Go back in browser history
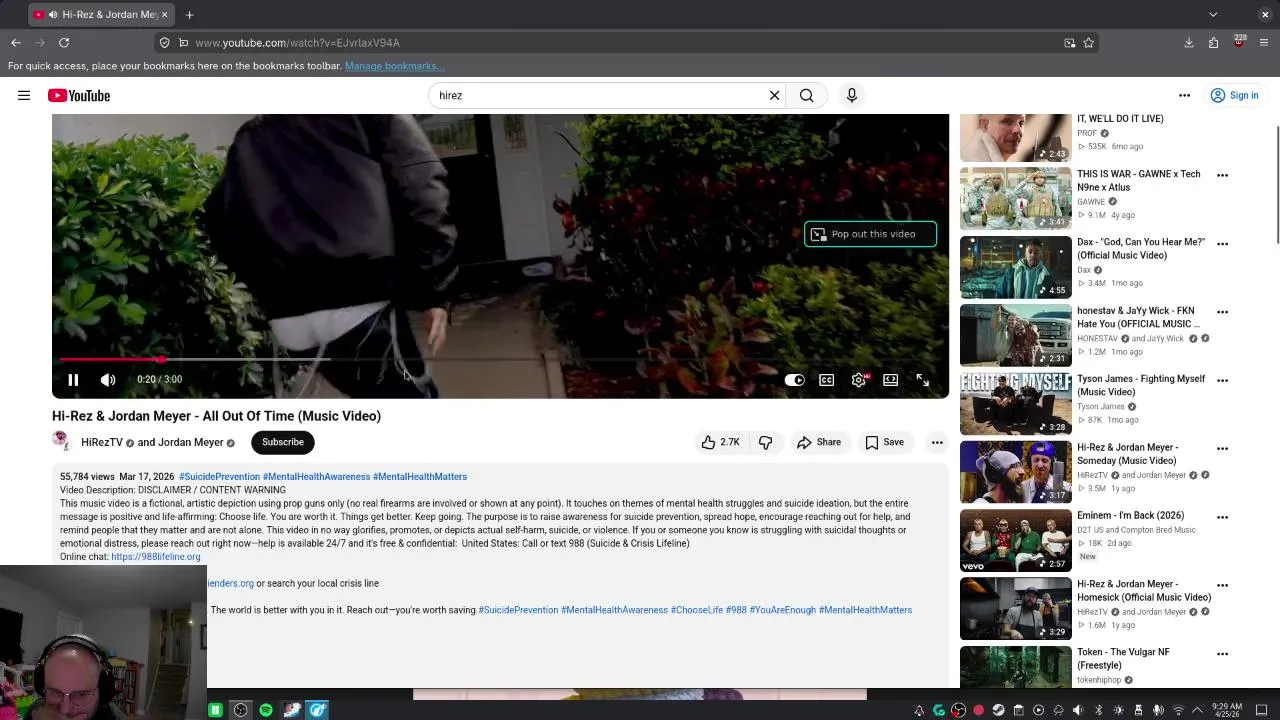 tap(16, 43)
